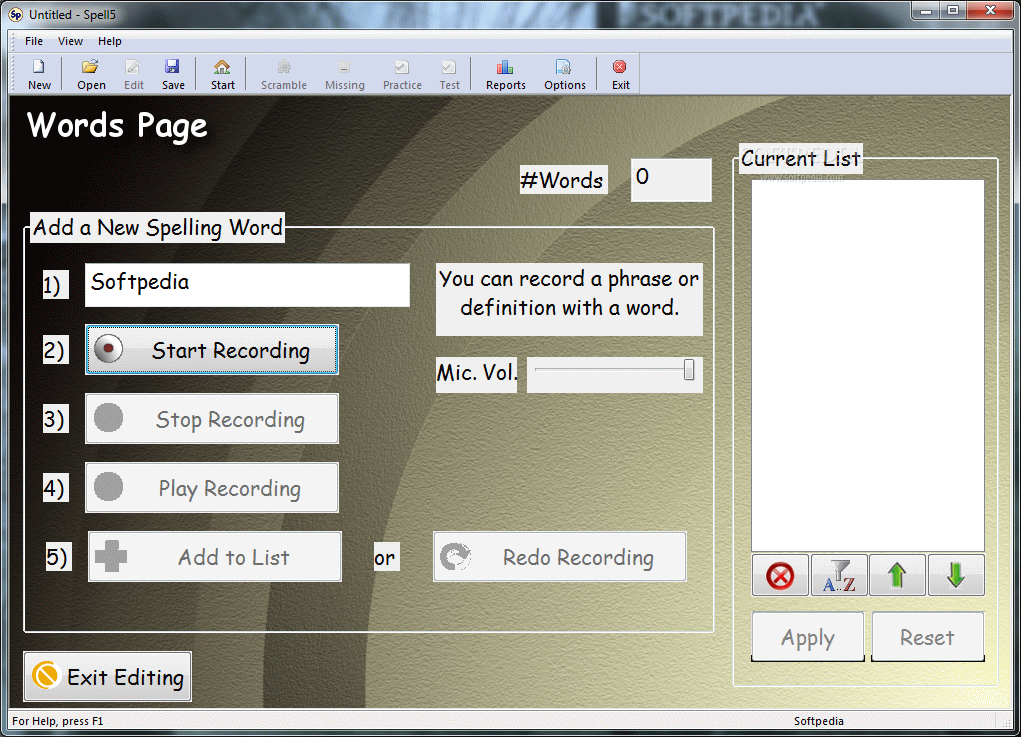Screen dimensions: 1021x737
Task: View Reports from toolbar
Action: coord(505,74)
